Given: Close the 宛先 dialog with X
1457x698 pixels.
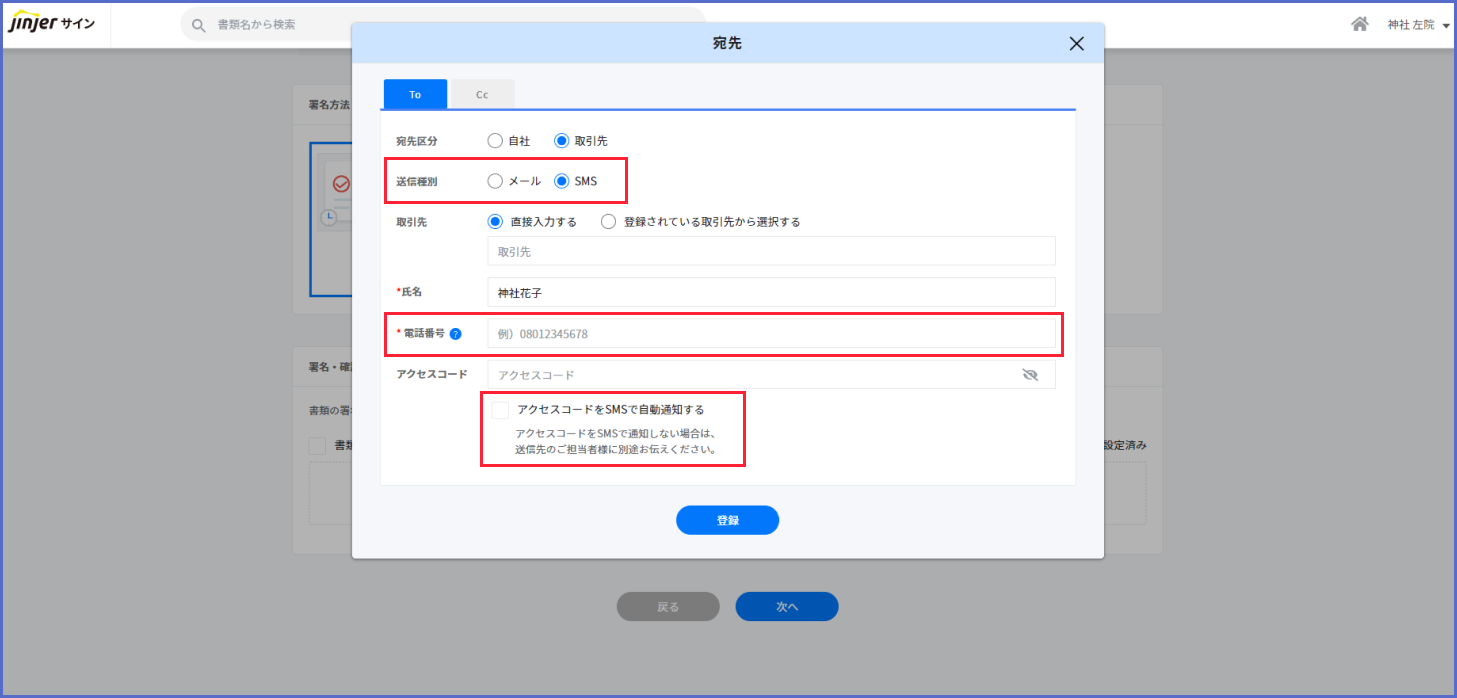Looking at the screenshot, I should point(1076,44).
